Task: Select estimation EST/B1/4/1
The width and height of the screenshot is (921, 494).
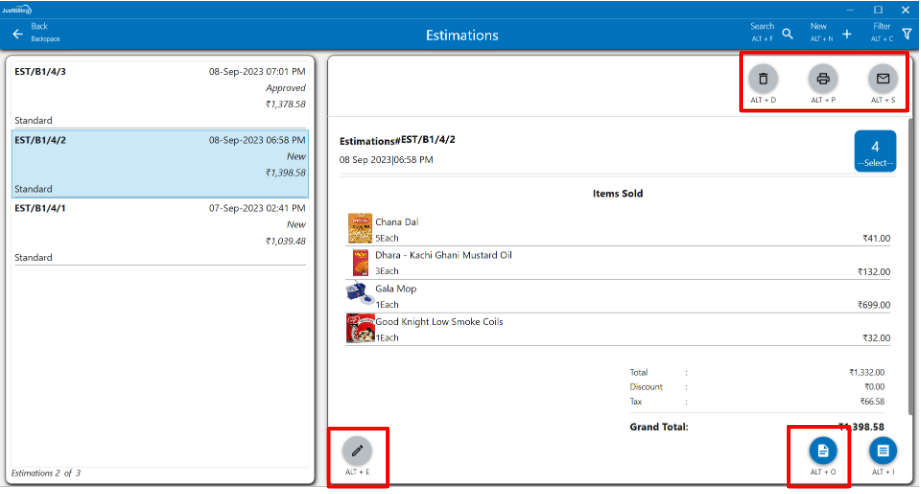Action: click(x=160, y=232)
